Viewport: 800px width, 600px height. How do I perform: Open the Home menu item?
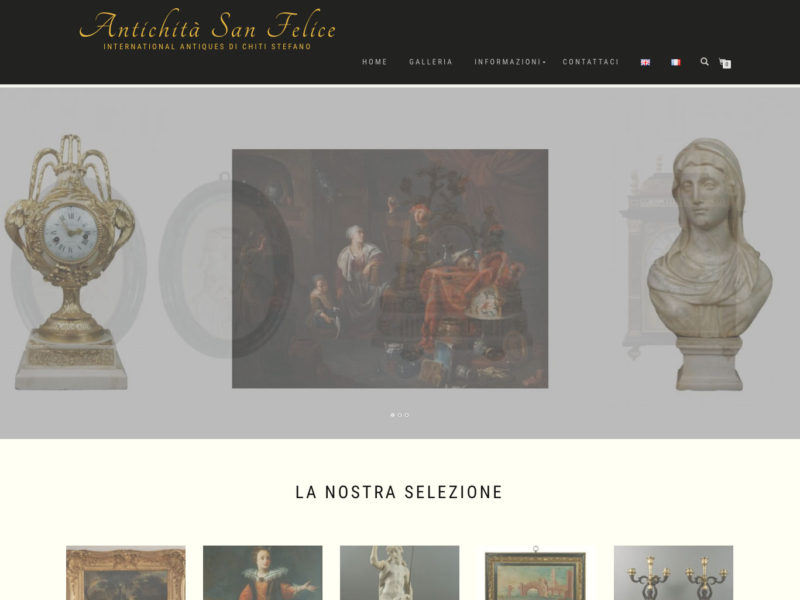pyautogui.click(x=374, y=62)
